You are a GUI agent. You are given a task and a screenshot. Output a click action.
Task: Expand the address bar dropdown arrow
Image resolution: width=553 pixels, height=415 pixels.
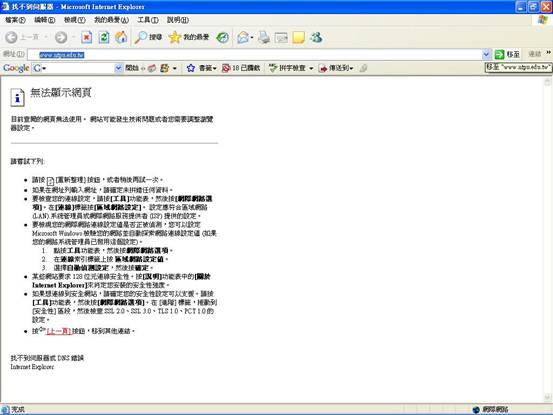point(486,54)
